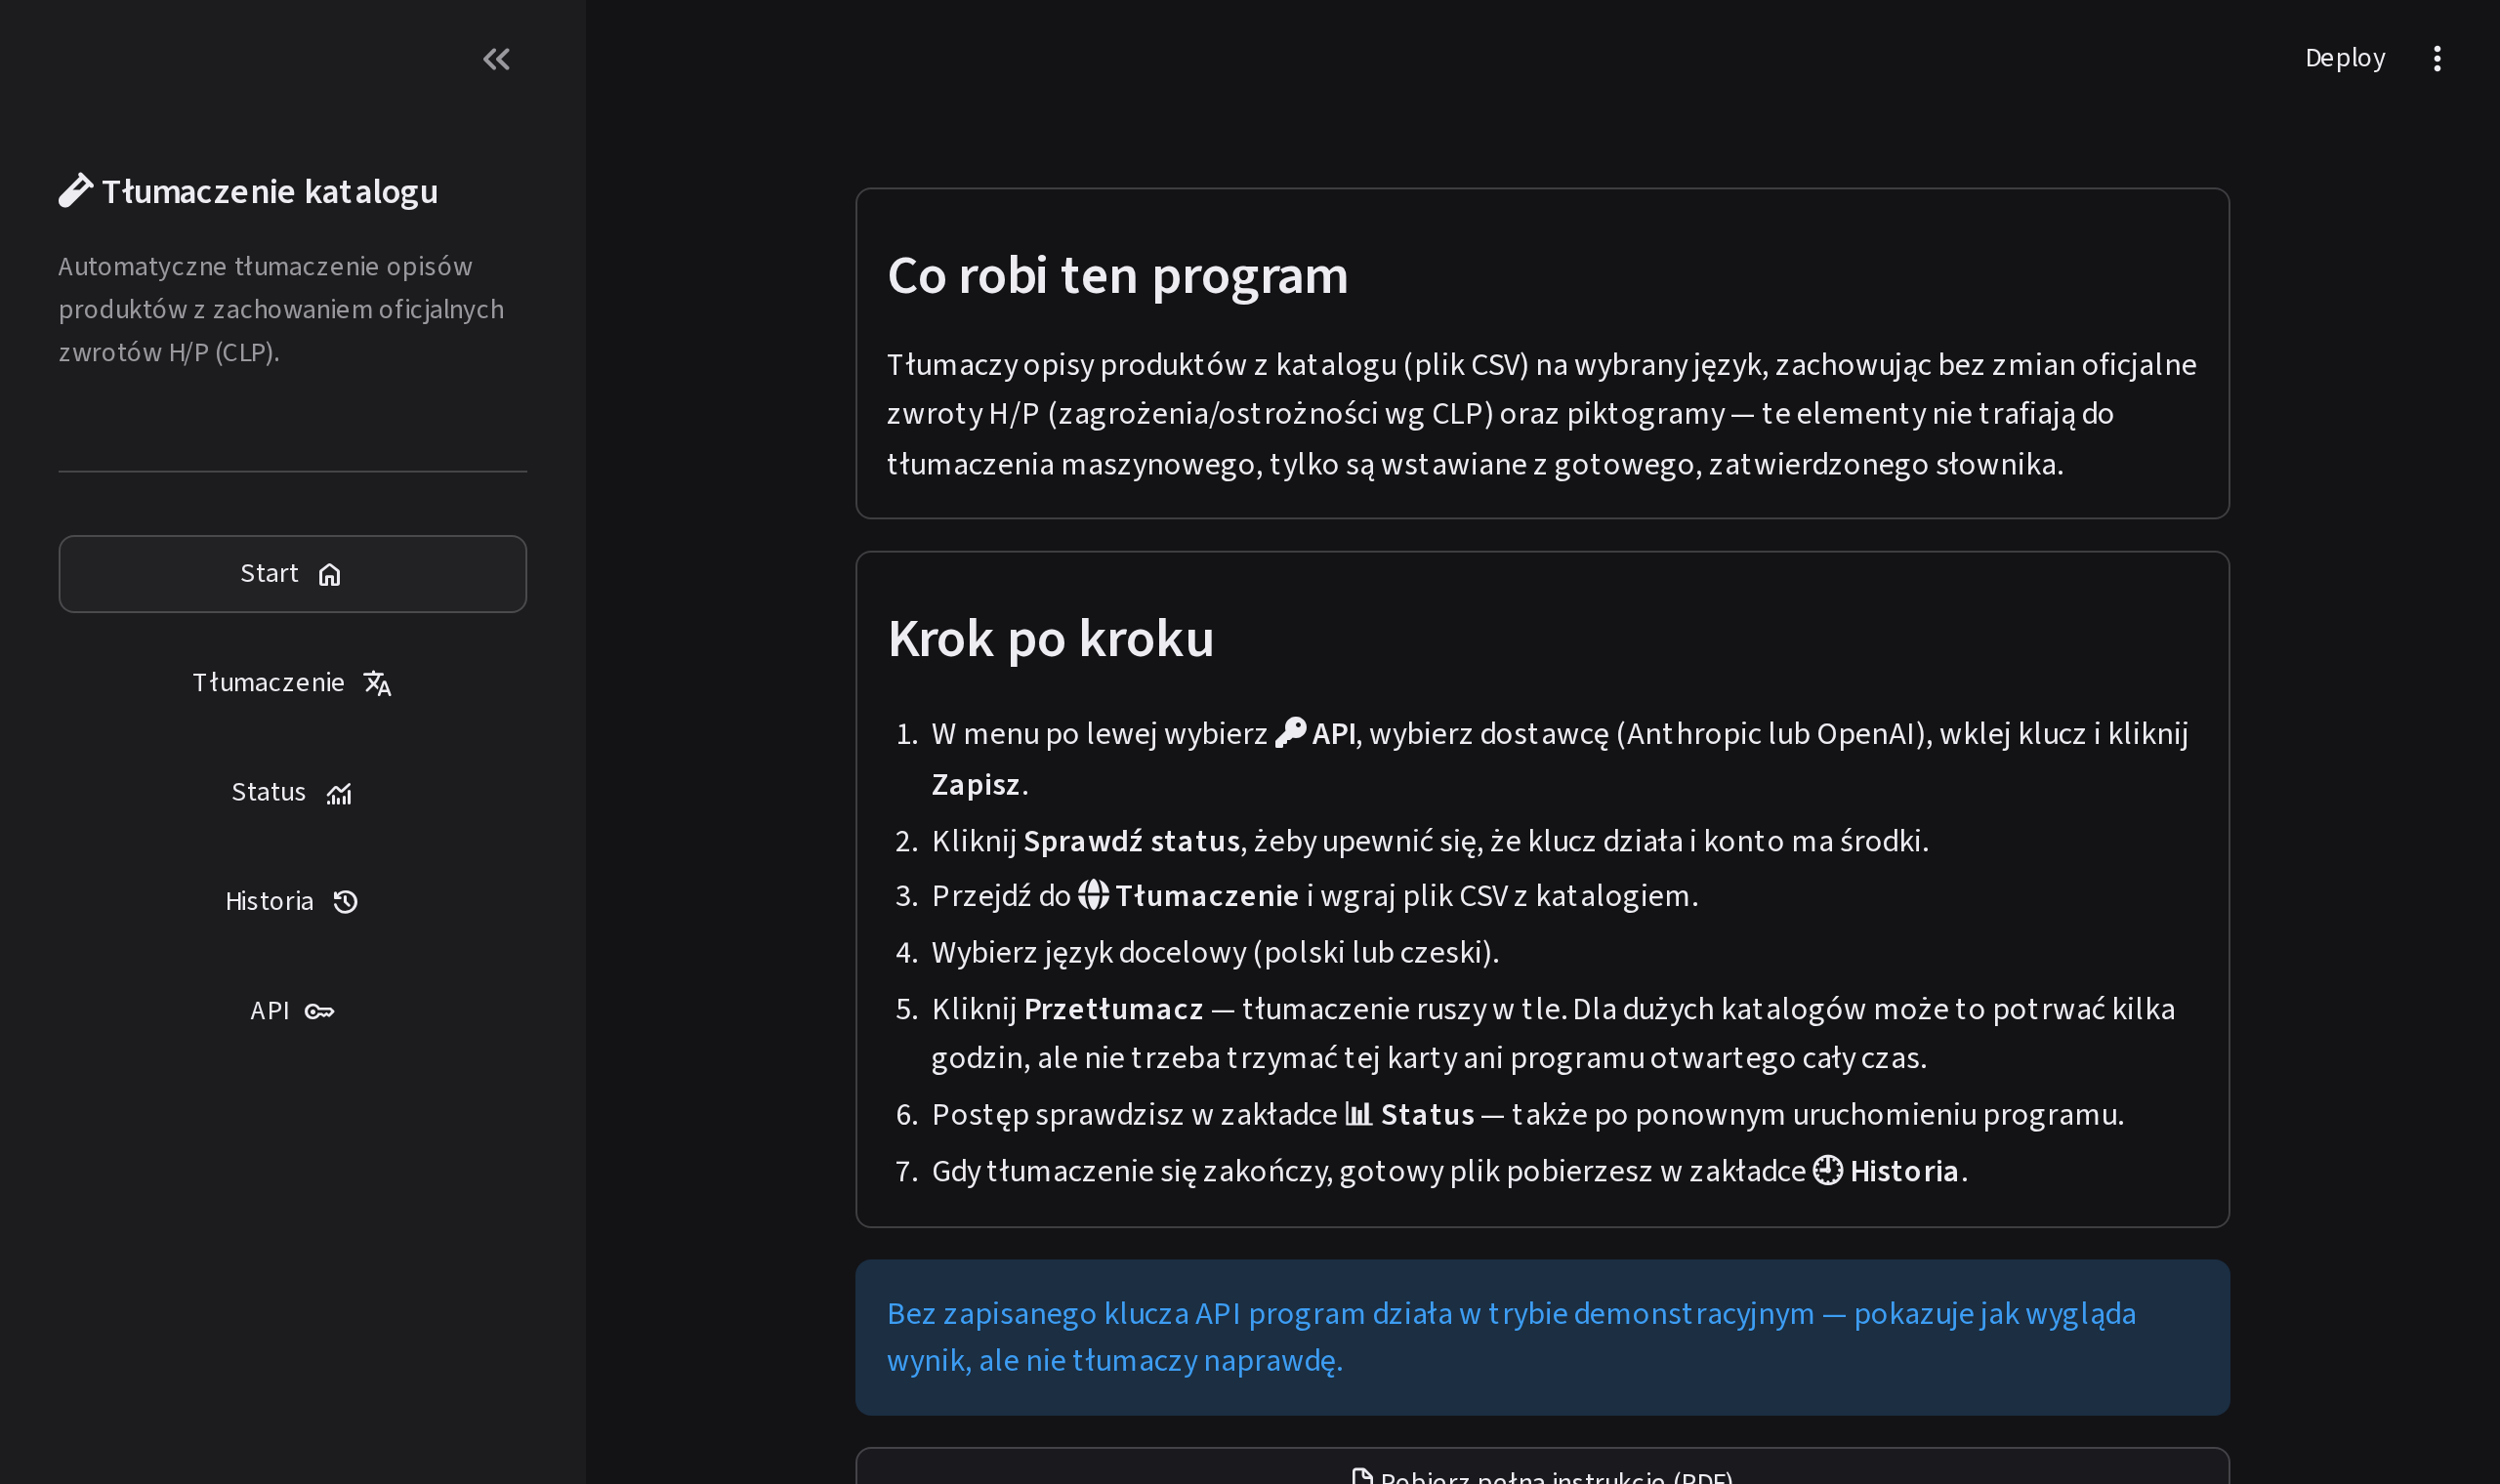Image resolution: width=2500 pixels, height=1484 pixels.
Task: Click the key emoji in step 1
Action: (x=1291, y=732)
